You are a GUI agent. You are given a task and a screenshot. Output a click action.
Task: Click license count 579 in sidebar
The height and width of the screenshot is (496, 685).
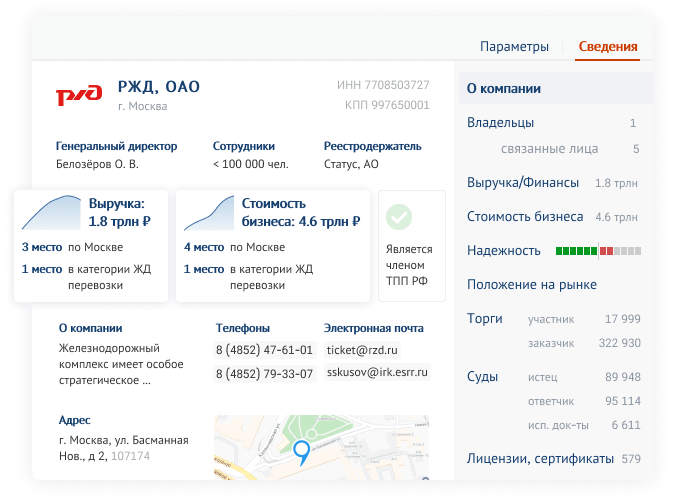[631, 459]
